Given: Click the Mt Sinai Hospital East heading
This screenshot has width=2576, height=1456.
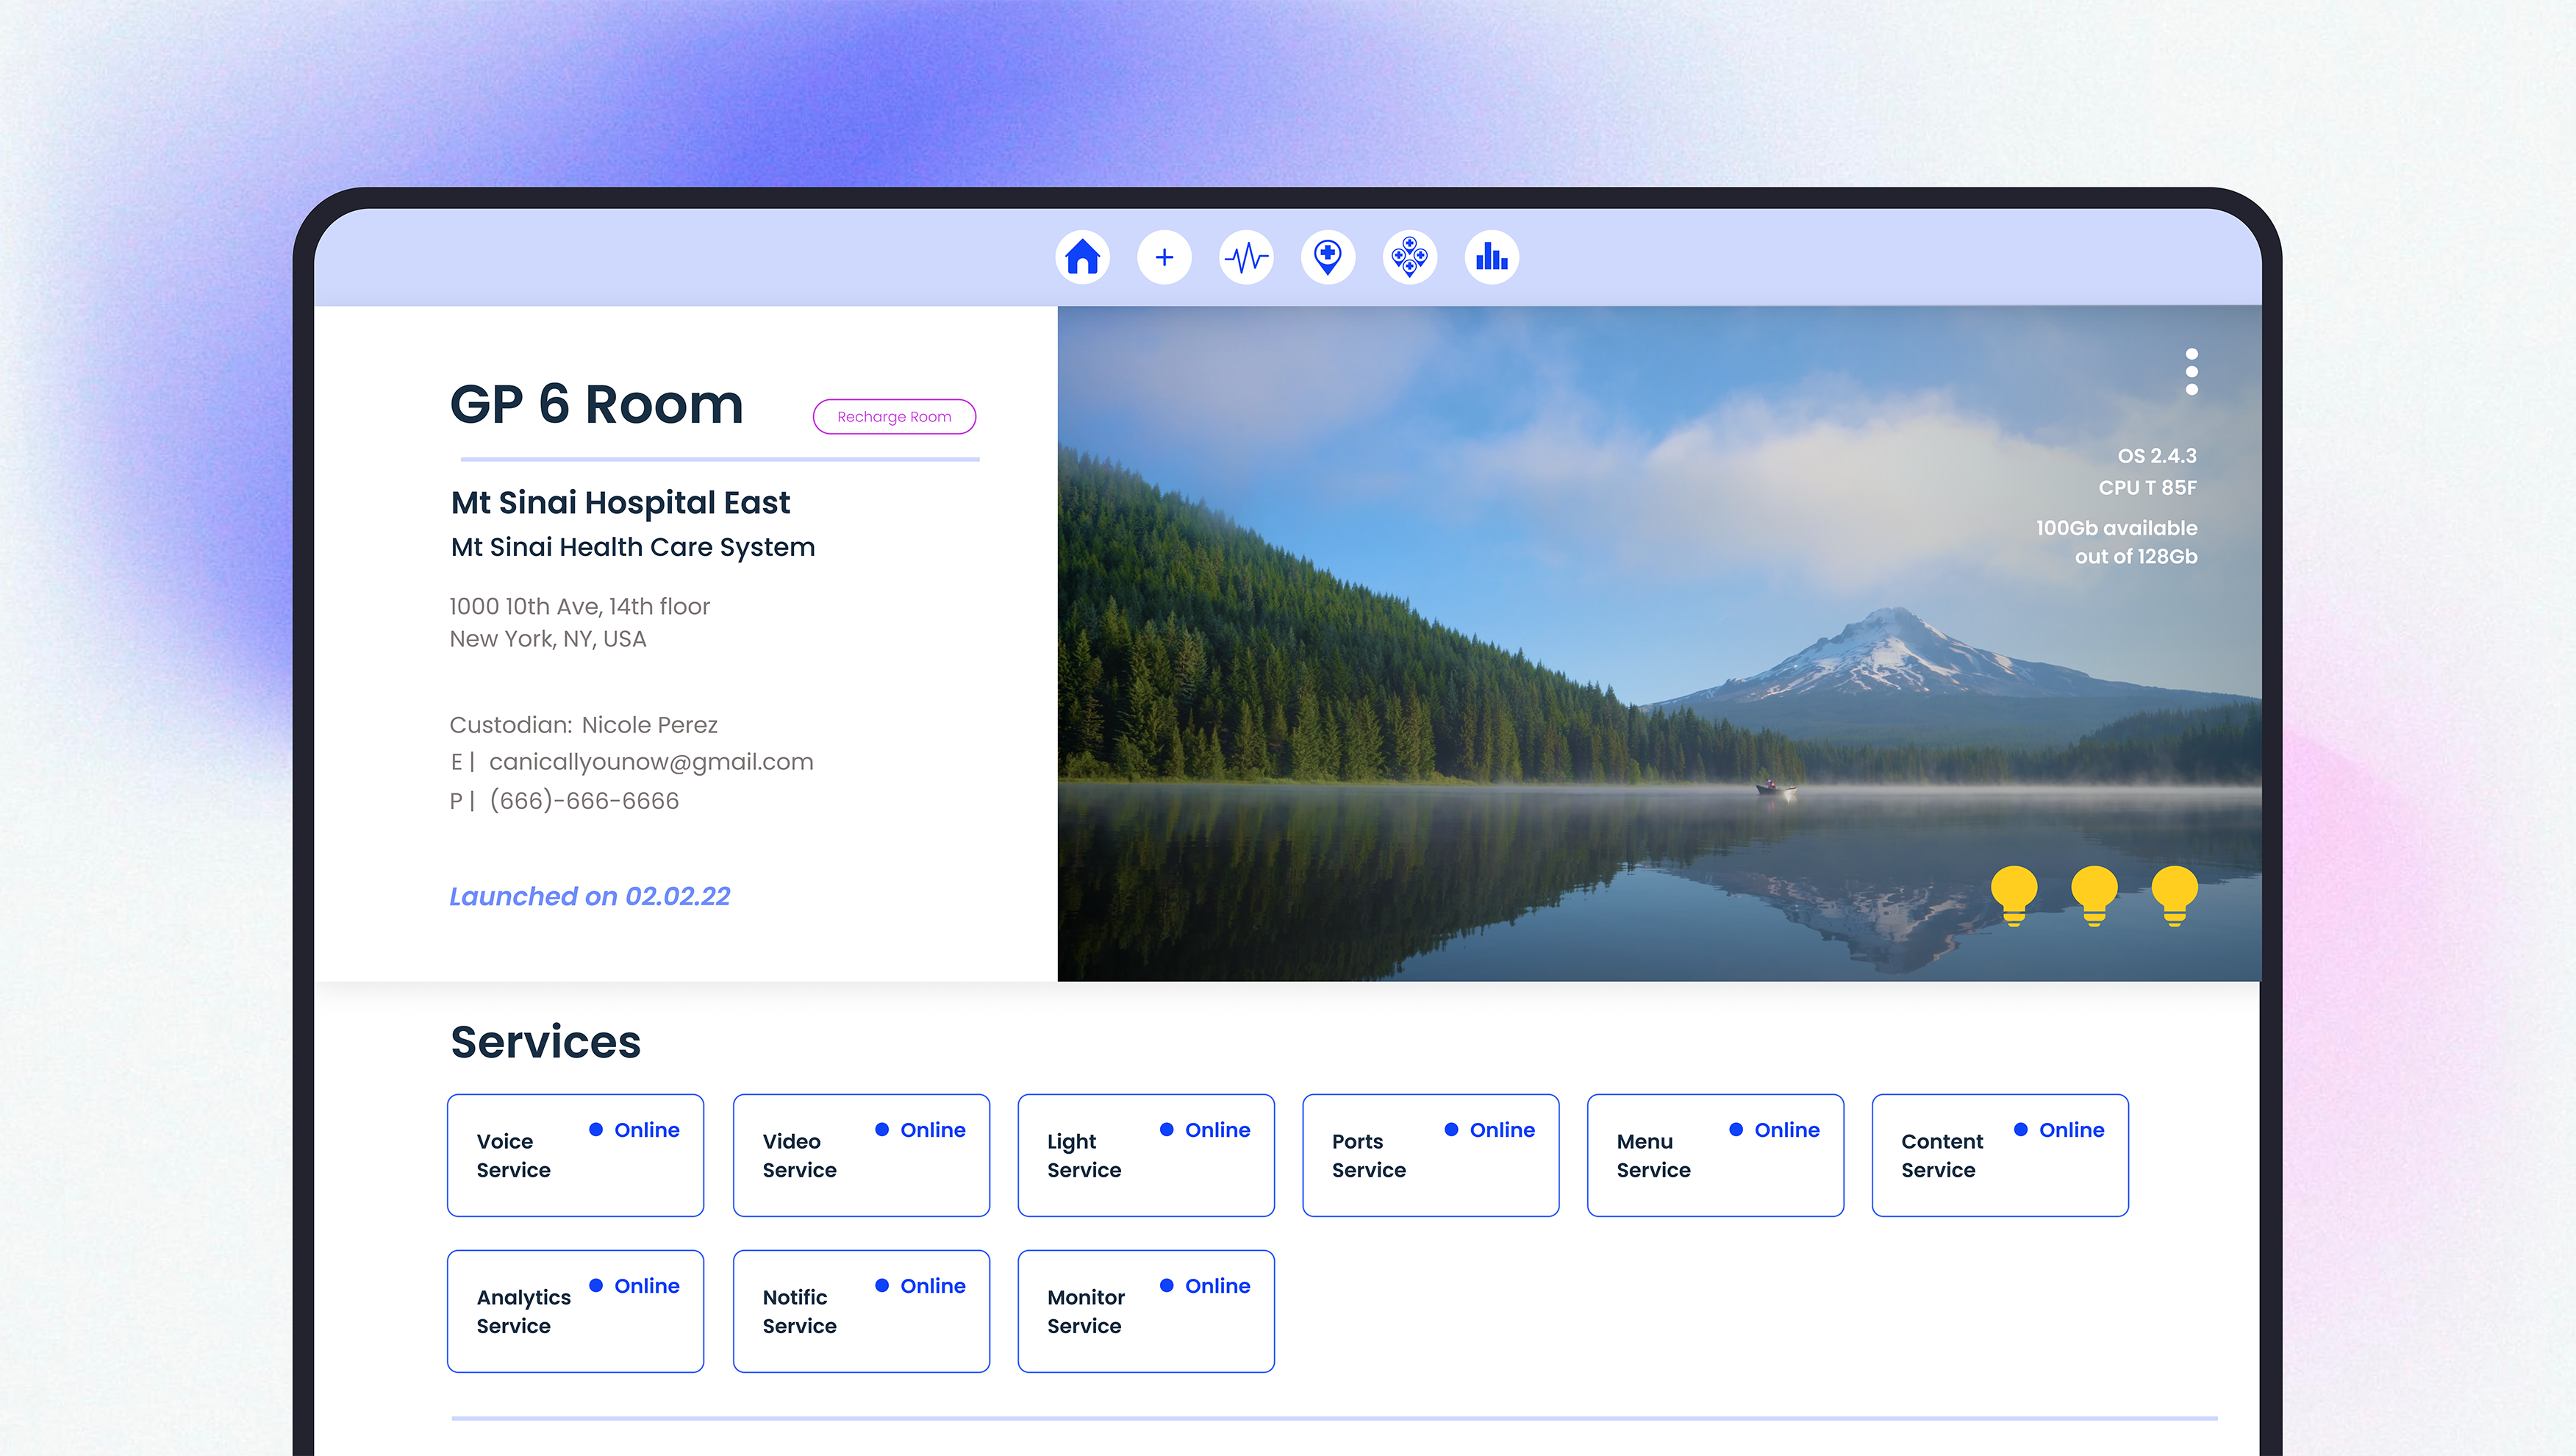Looking at the screenshot, I should [x=620, y=502].
